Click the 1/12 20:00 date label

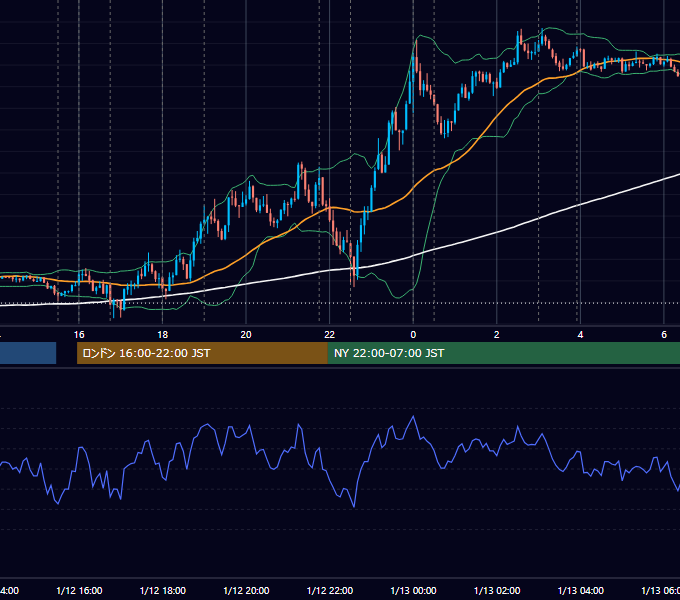point(246,590)
